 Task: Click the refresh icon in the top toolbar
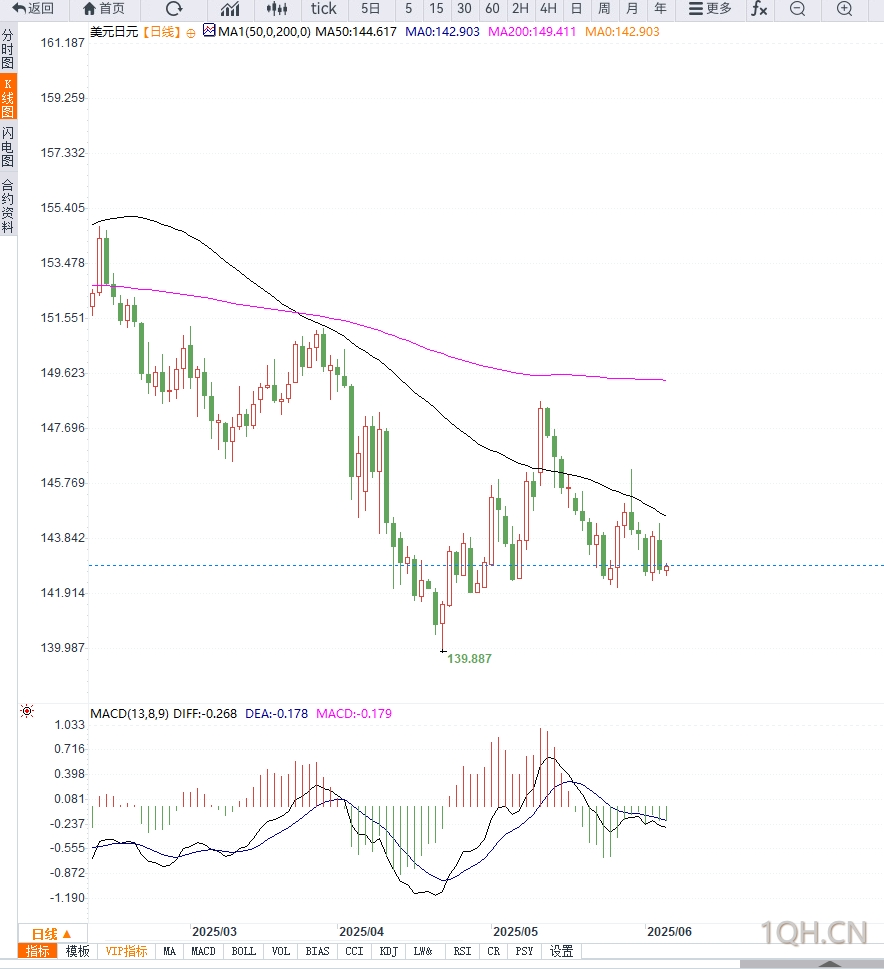point(174,9)
